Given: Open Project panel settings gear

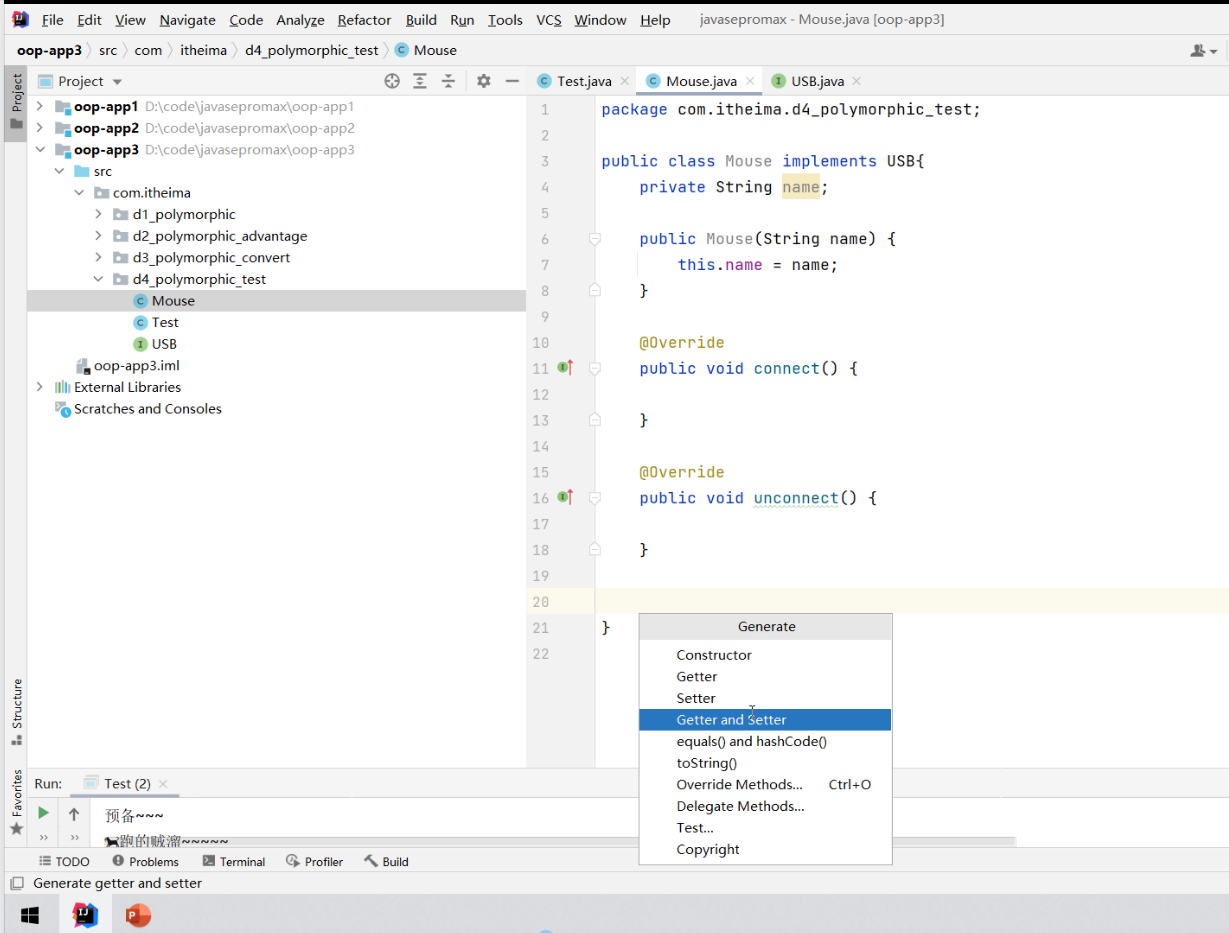Looking at the screenshot, I should (484, 81).
